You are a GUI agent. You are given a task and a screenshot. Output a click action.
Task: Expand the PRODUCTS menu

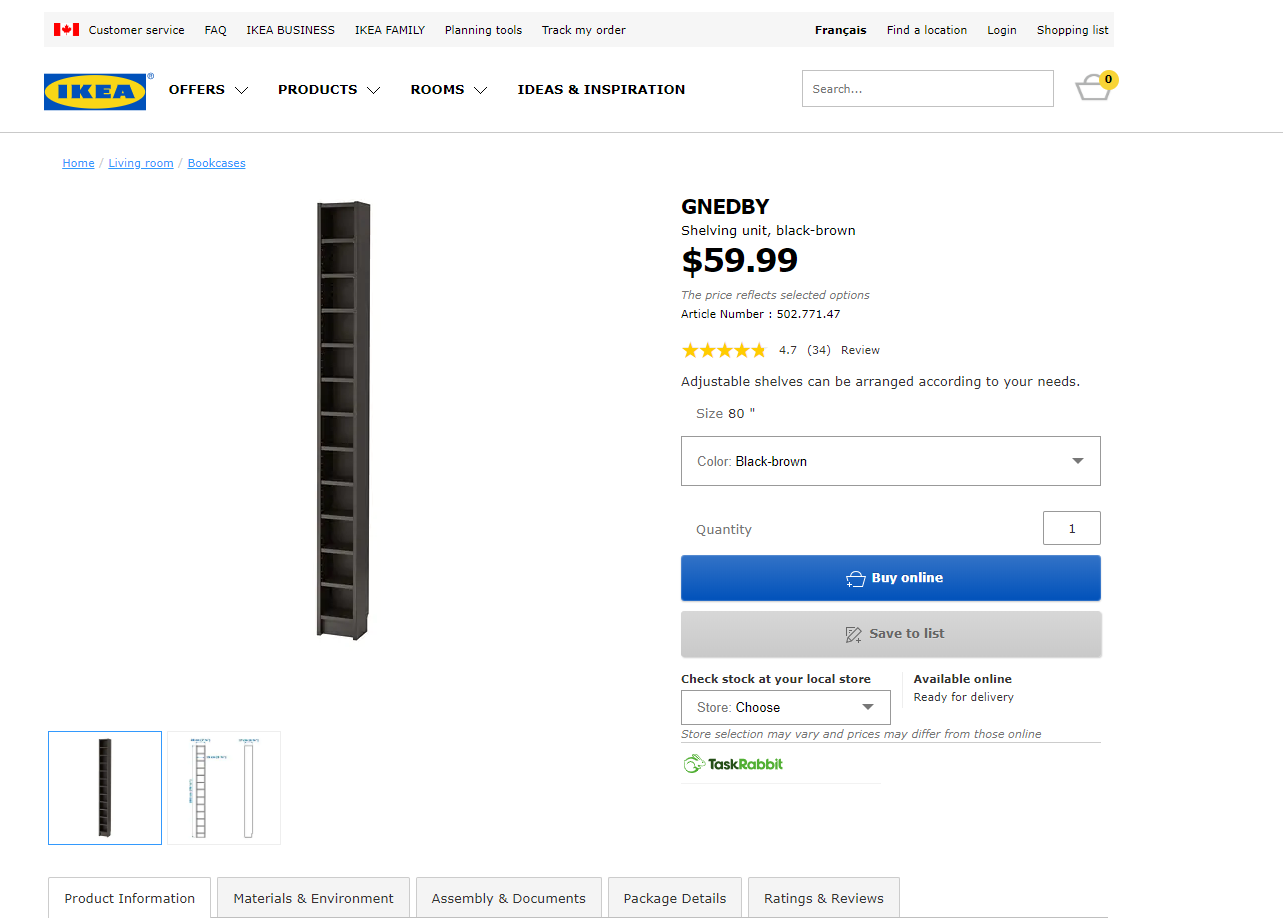point(329,90)
